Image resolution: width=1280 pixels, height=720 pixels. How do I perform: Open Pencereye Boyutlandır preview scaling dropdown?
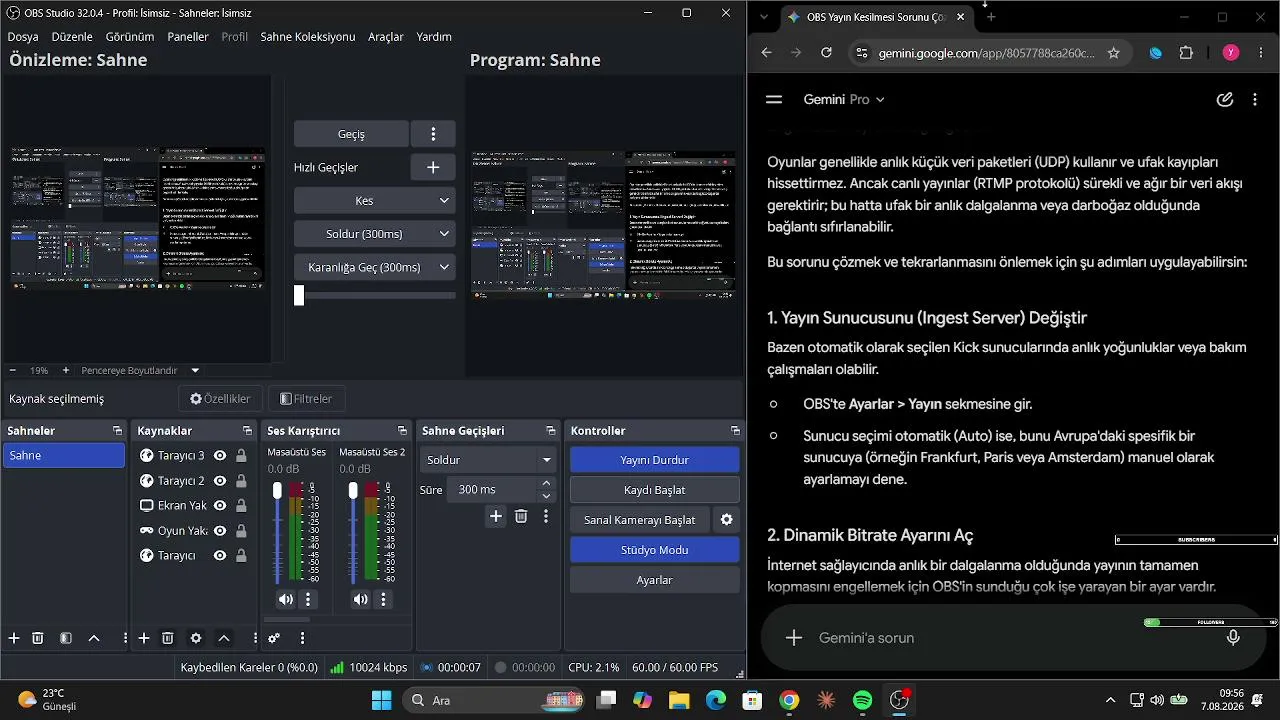click(x=140, y=370)
